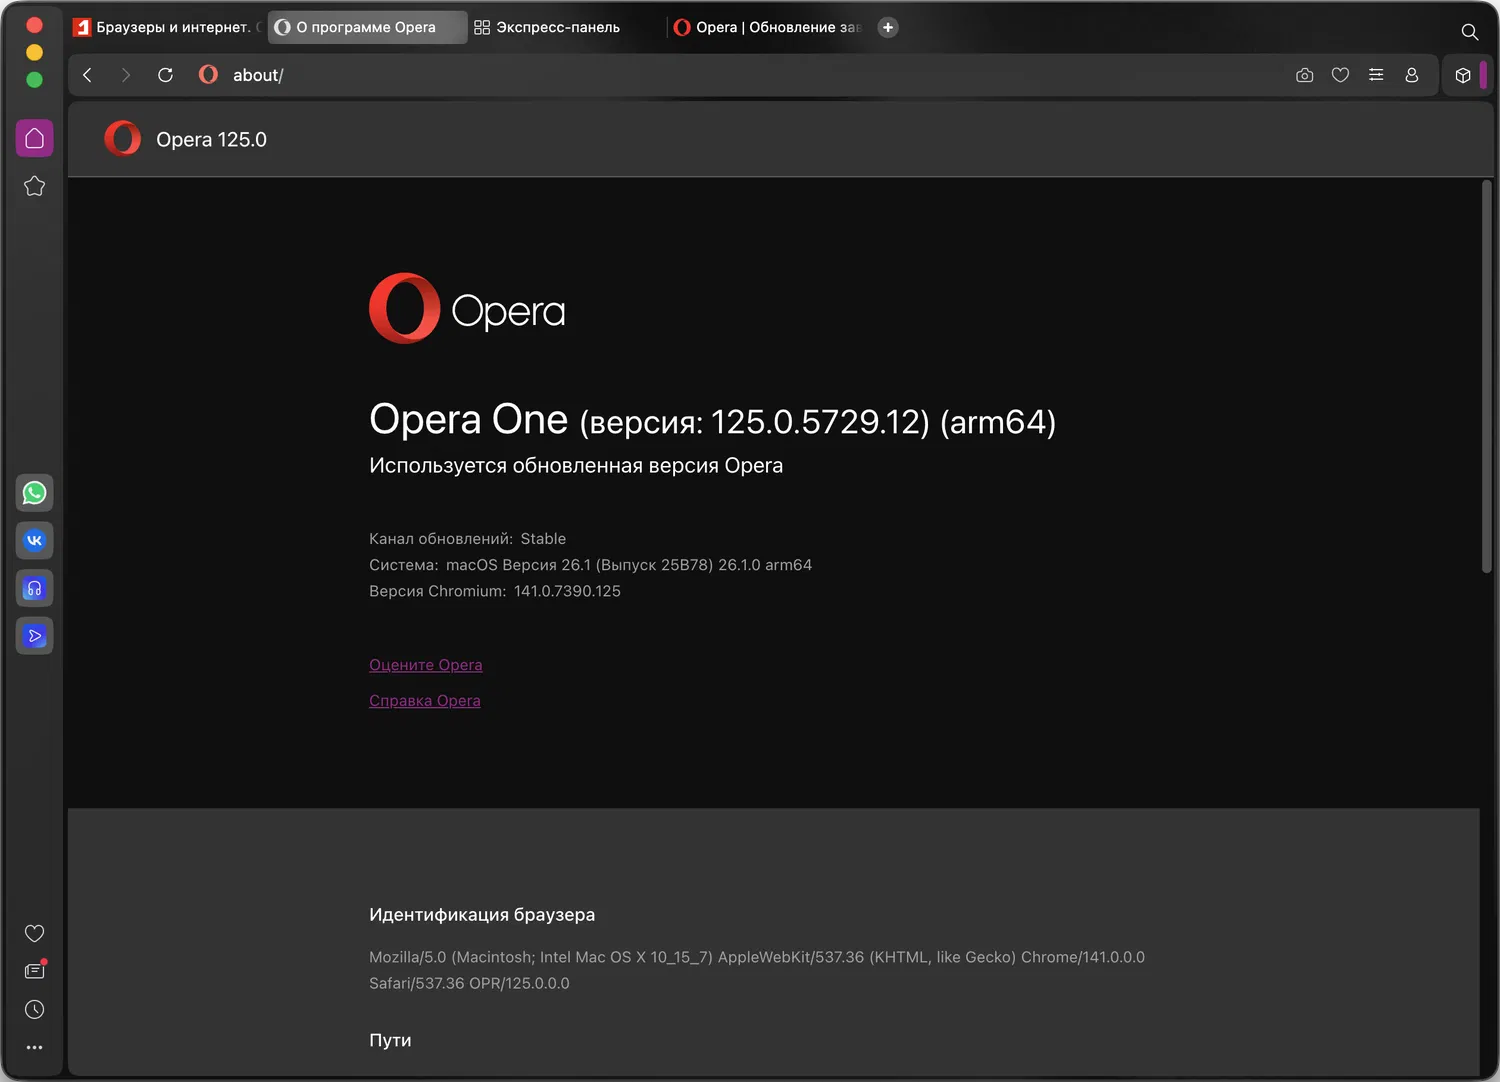The width and height of the screenshot is (1500, 1082).
Task: Go back using the back arrow
Action: pyautogui.click(x=87, y=75)
